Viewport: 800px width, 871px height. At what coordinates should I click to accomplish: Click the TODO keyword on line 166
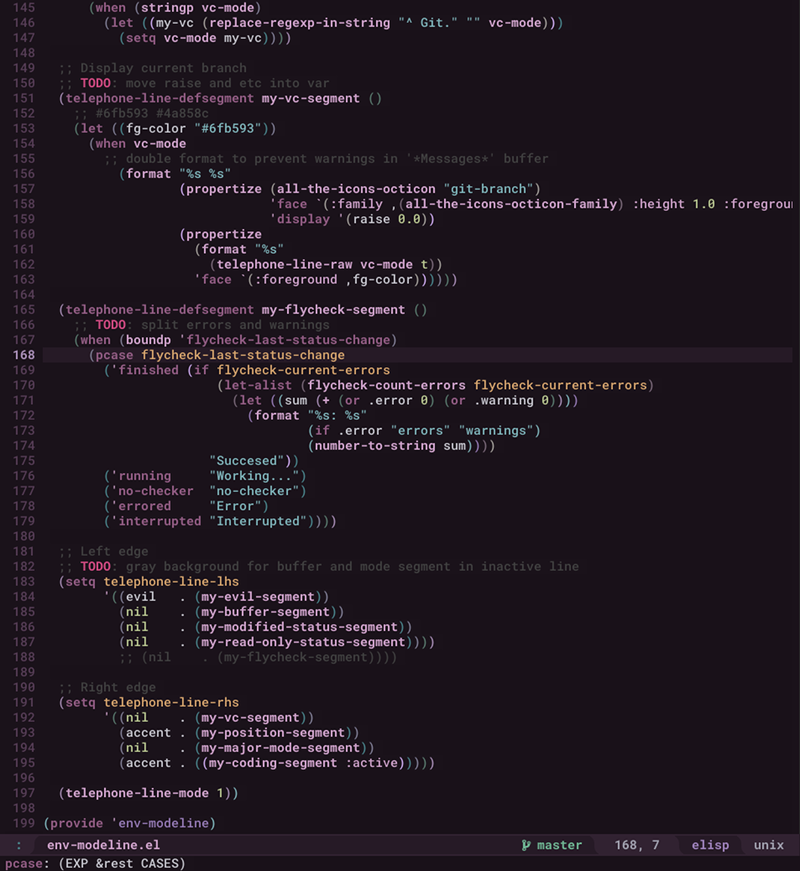pos(111,324)
